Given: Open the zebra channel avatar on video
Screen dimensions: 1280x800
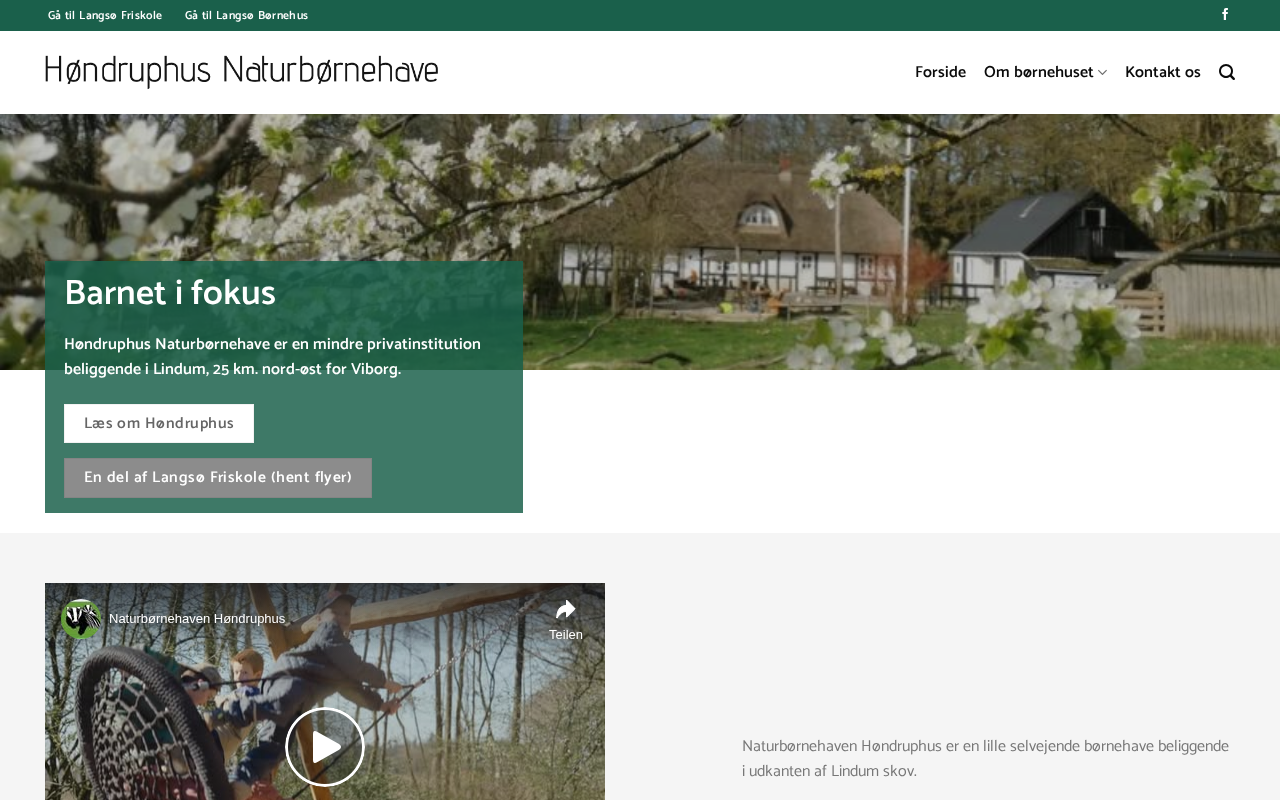Looking at the screenshot, I should (x=81, y=619).
